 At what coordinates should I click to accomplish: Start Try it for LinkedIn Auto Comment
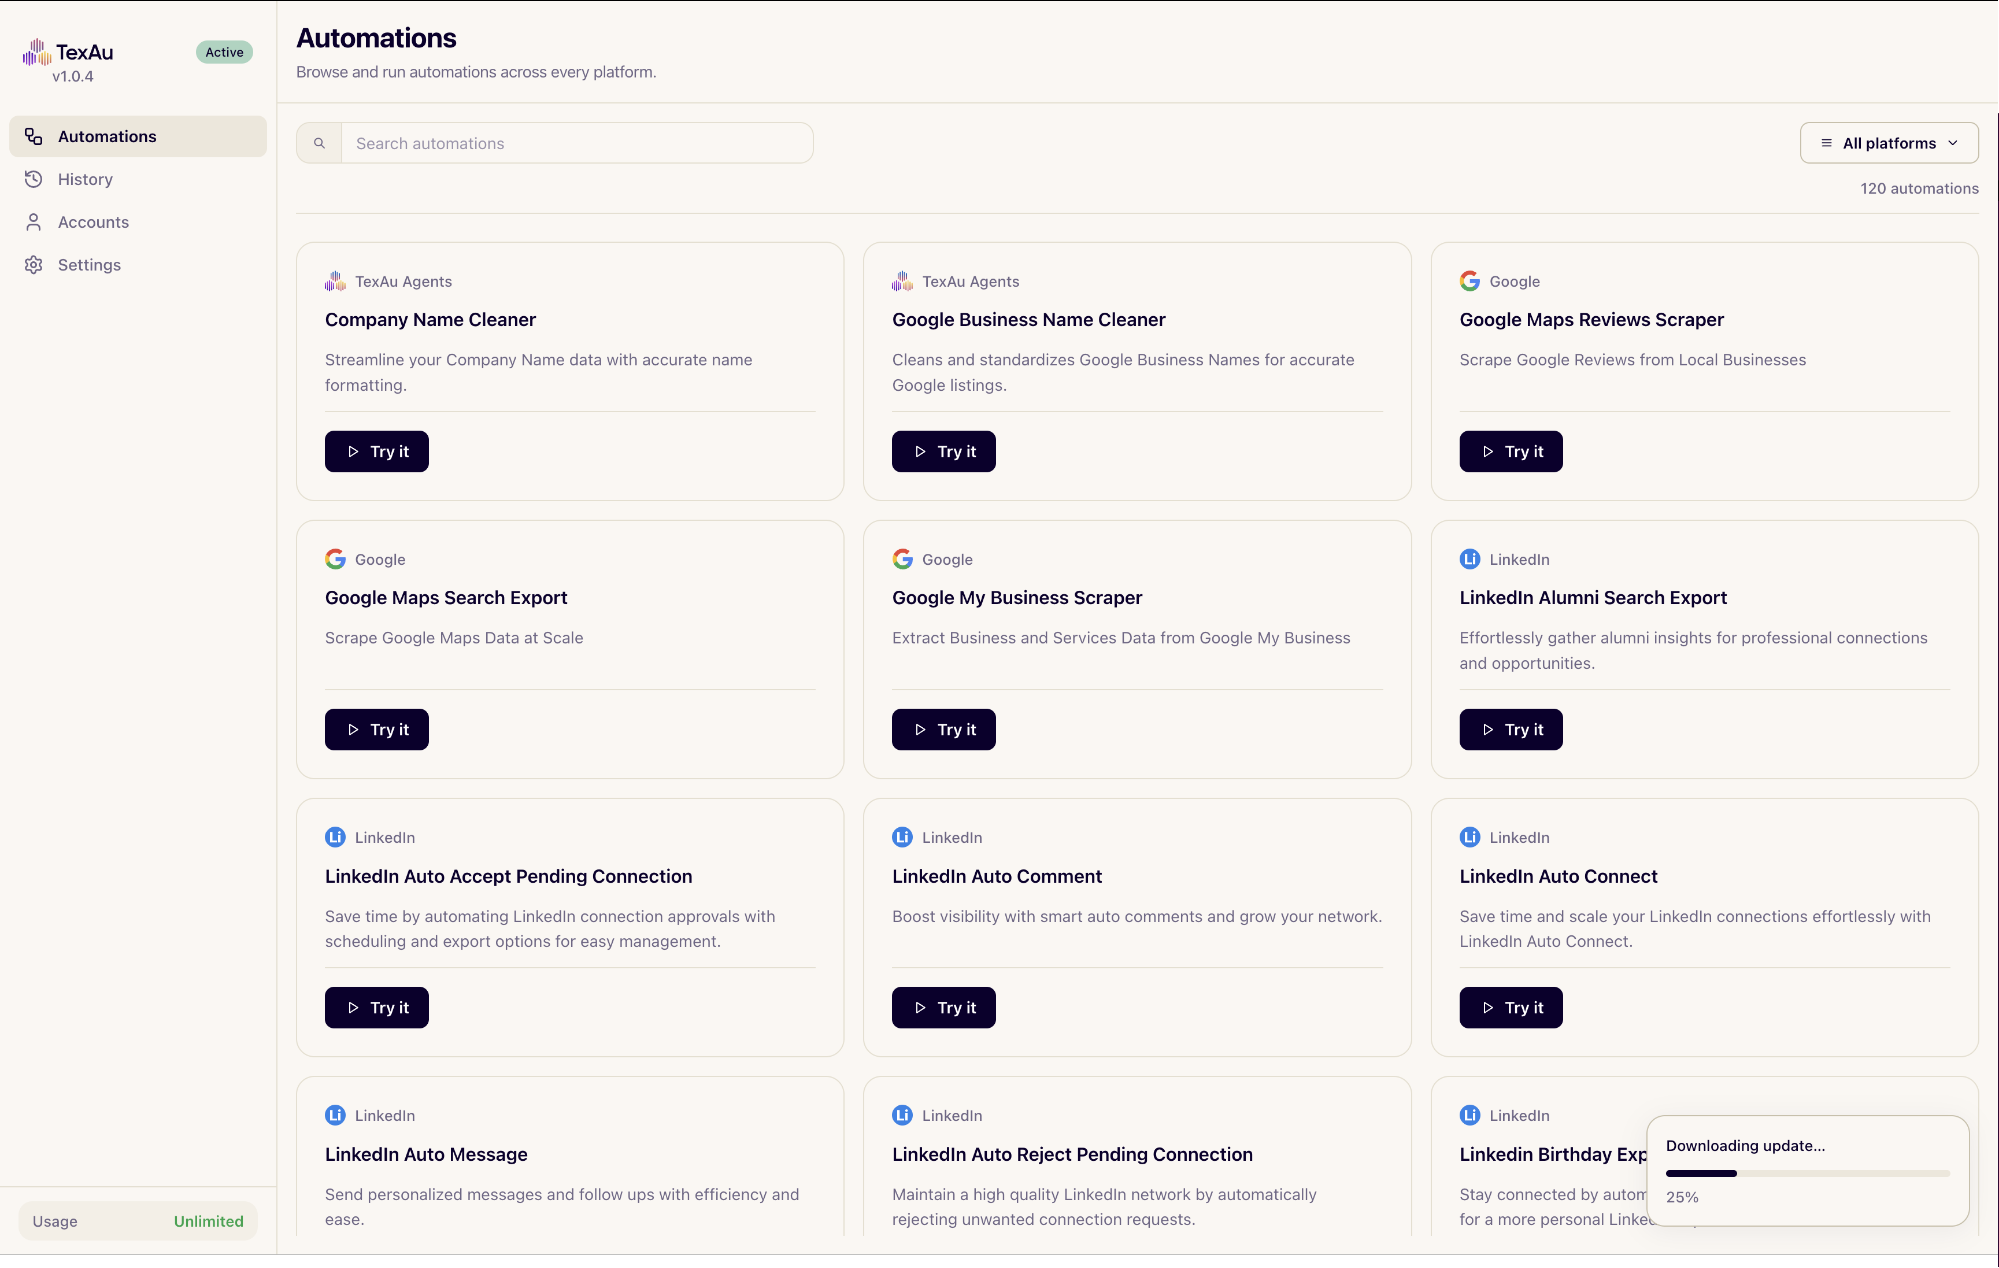944,1008
